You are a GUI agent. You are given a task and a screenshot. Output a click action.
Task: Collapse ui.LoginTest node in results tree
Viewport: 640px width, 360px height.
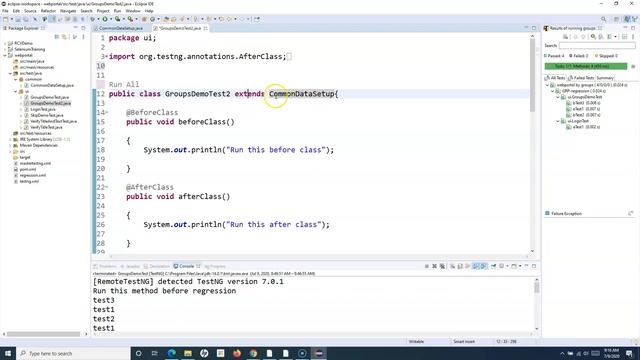pos(558,121)
